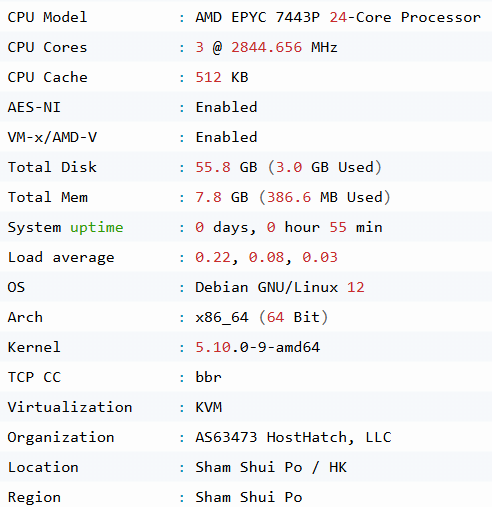Click the 'AES-NI' label
The height and width of the screenshot is (507, 492).
tap(34, 107)
